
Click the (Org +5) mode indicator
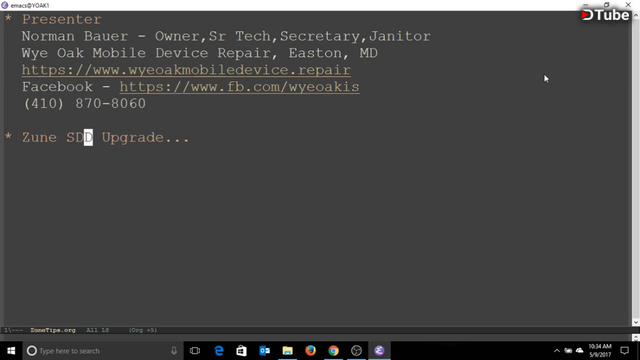[x=143, y=330]
